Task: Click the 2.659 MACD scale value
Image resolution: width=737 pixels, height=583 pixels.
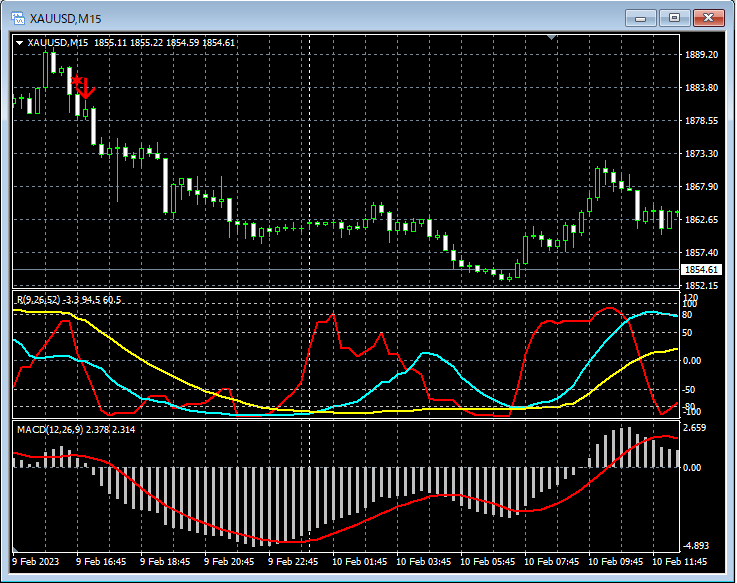Action: point(696,428)
